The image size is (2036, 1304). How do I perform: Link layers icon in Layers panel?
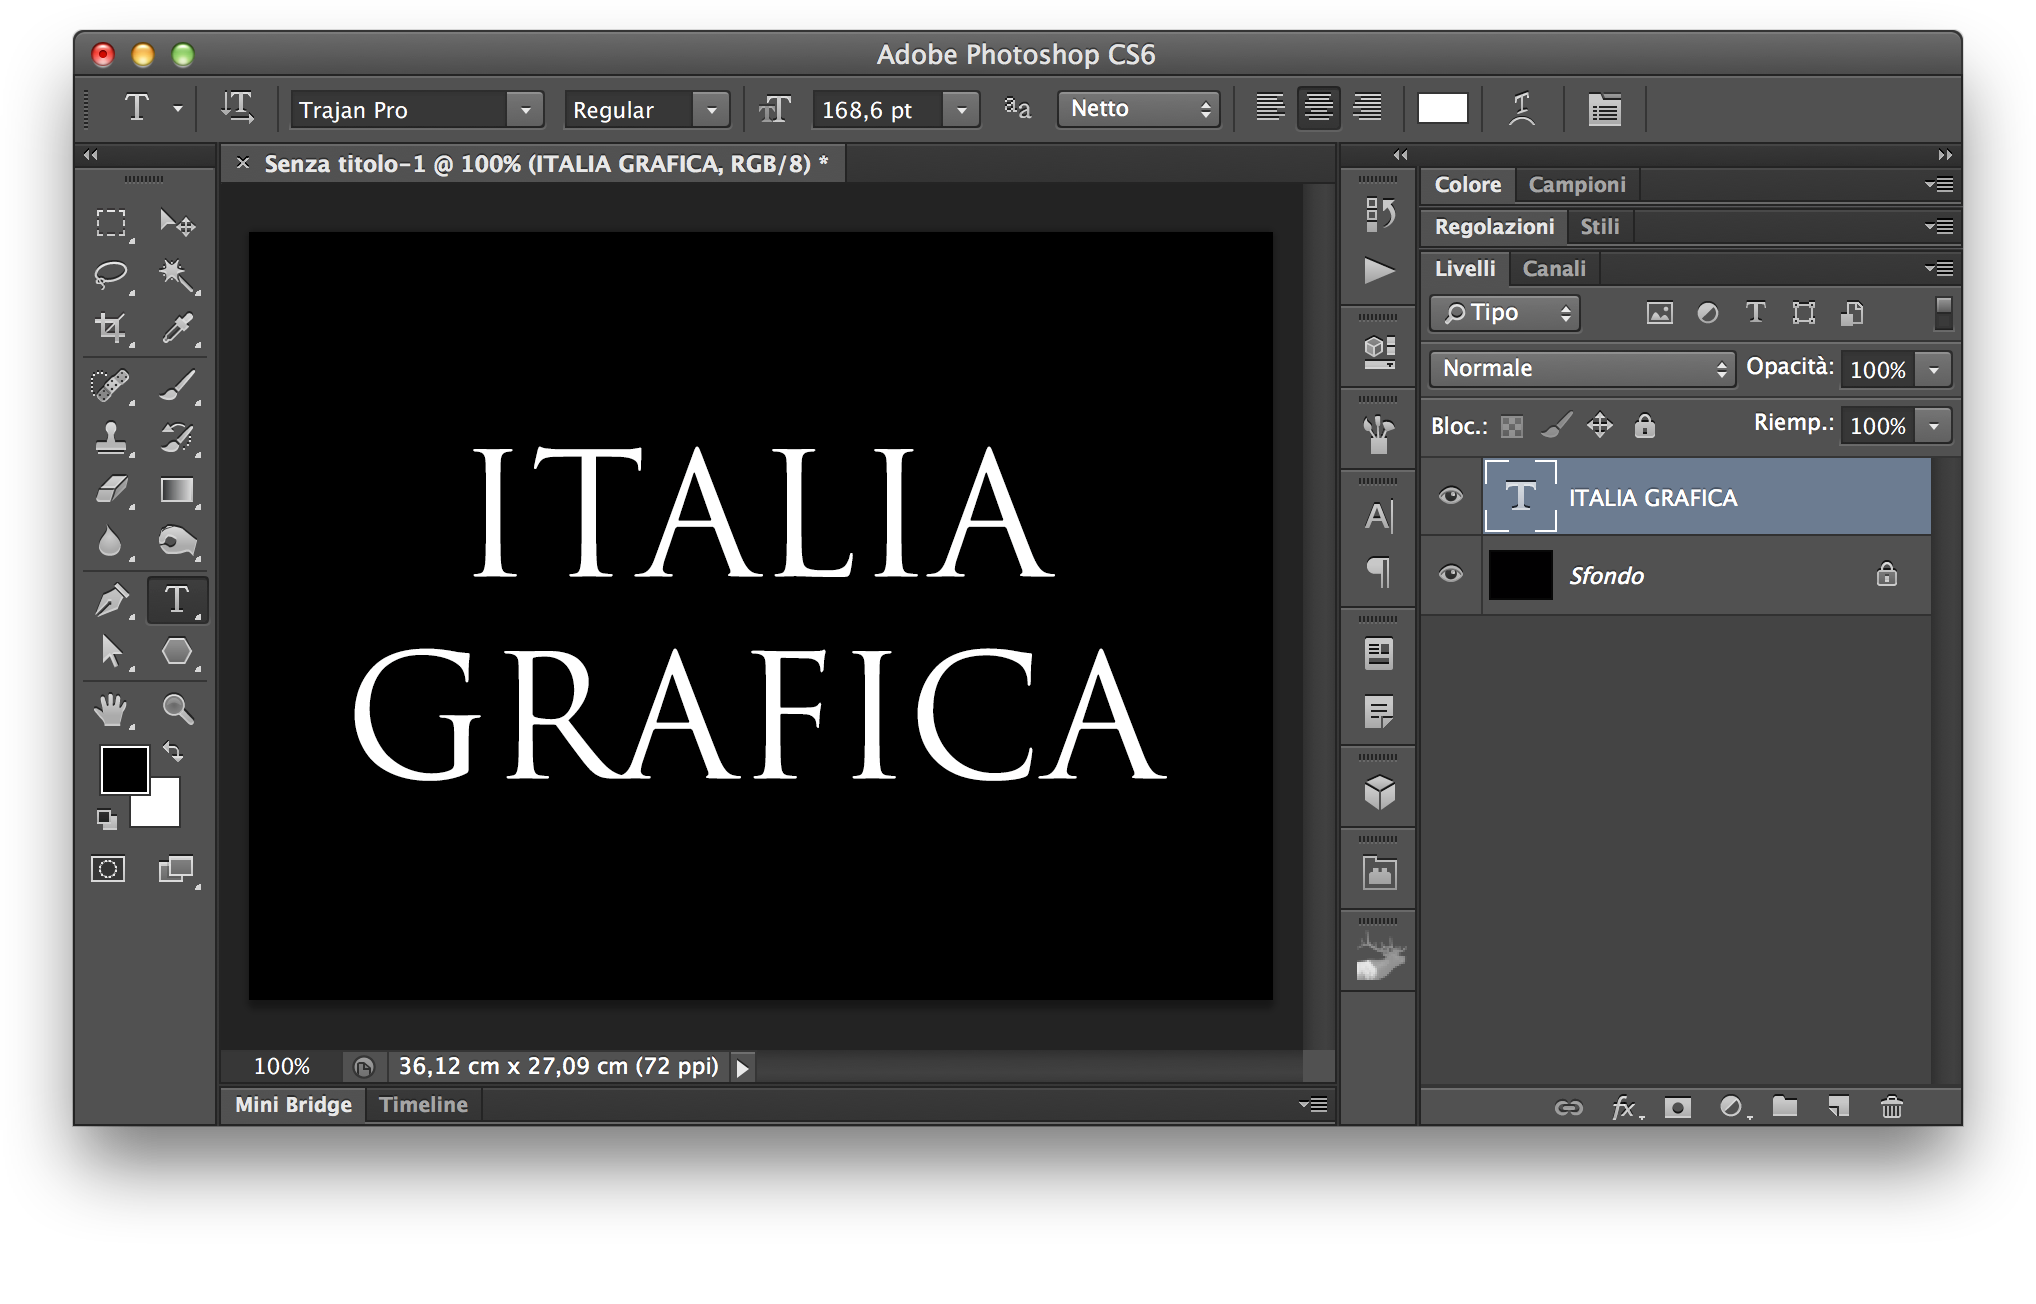coord(1568,1107)
